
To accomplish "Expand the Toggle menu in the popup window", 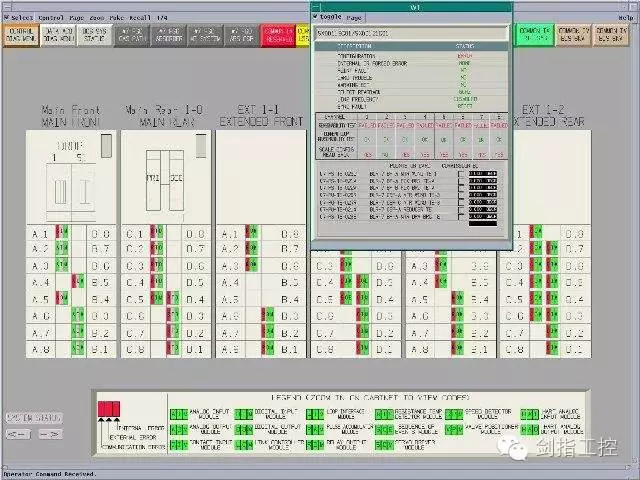I will point(331,18).
